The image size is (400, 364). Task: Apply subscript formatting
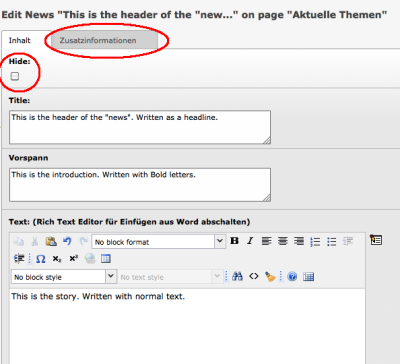coord(57,259)
